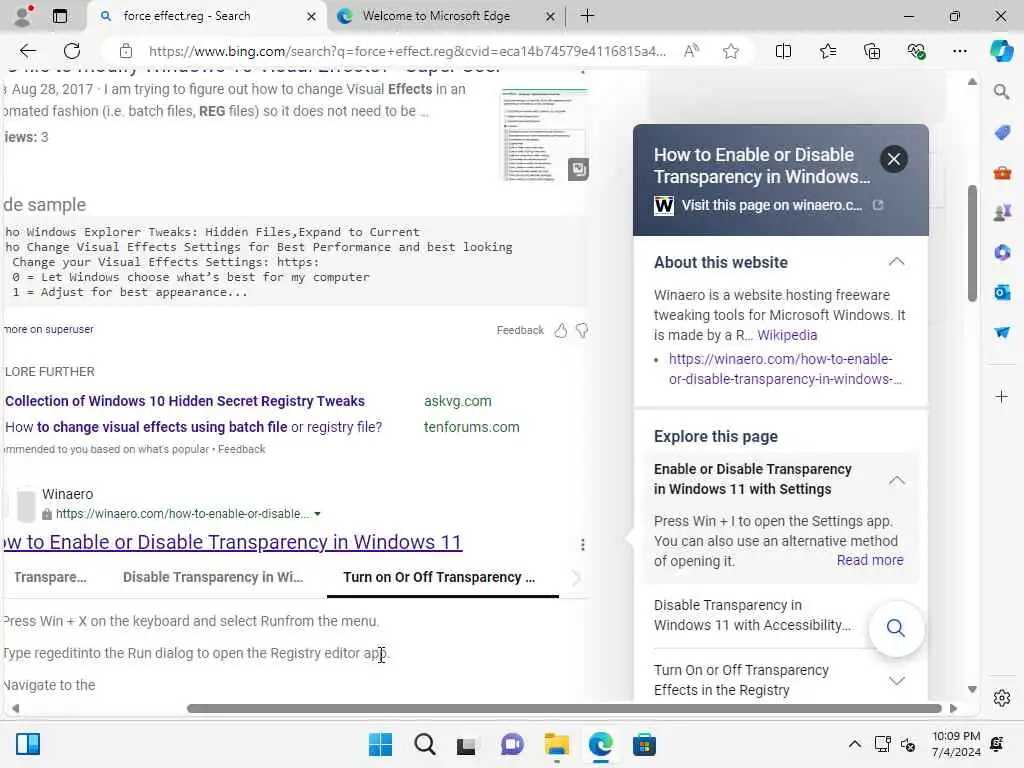Open the sidebar Games chess icon
The image size is (1024, 768).
tap(1002, 212)
